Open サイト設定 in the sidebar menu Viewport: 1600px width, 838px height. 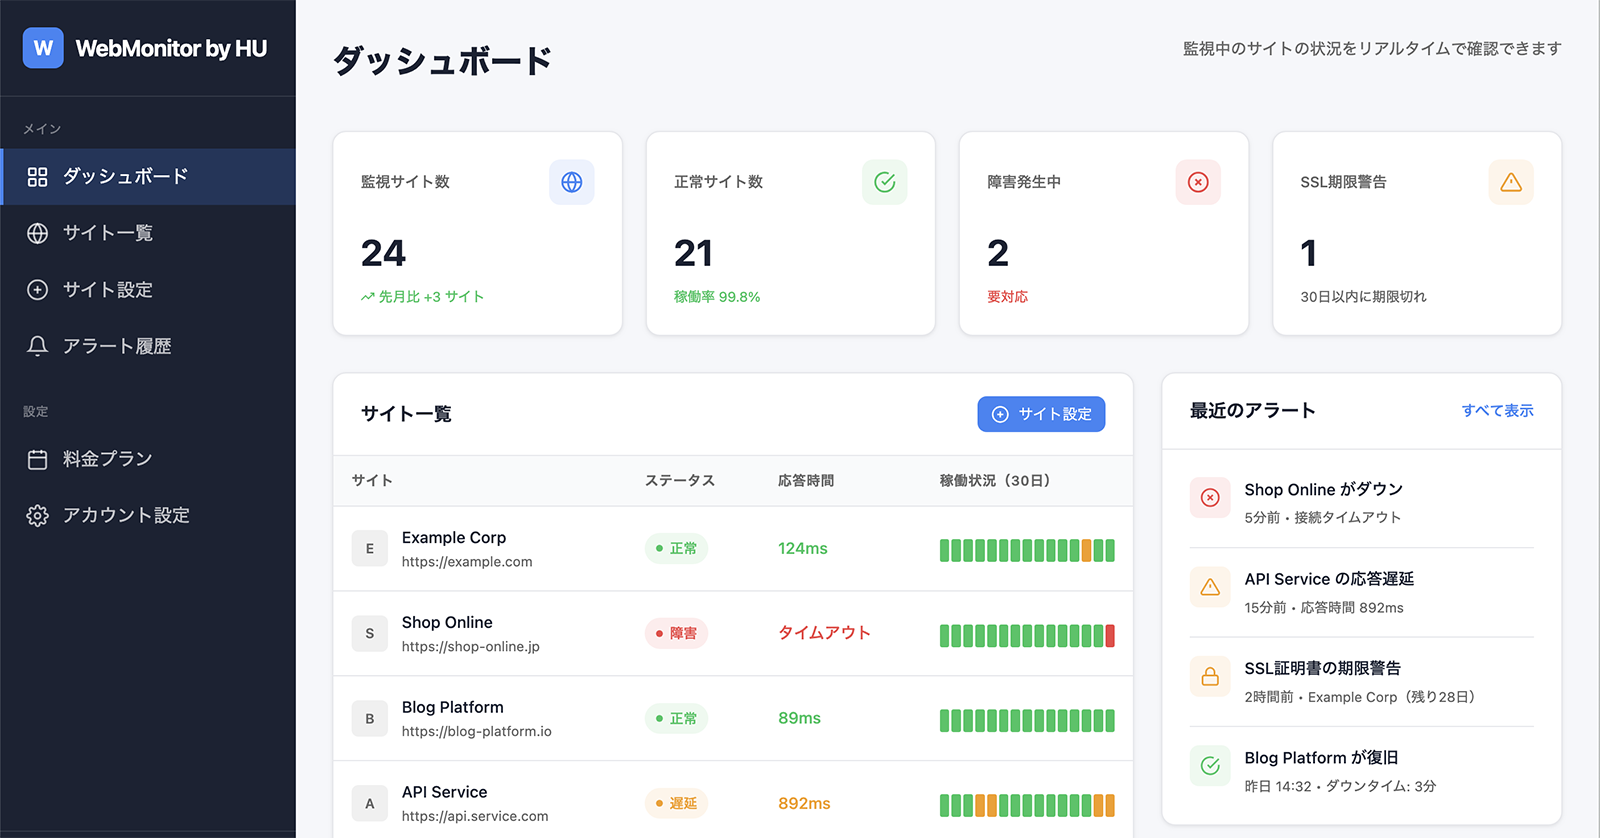(x=148, y=290)
